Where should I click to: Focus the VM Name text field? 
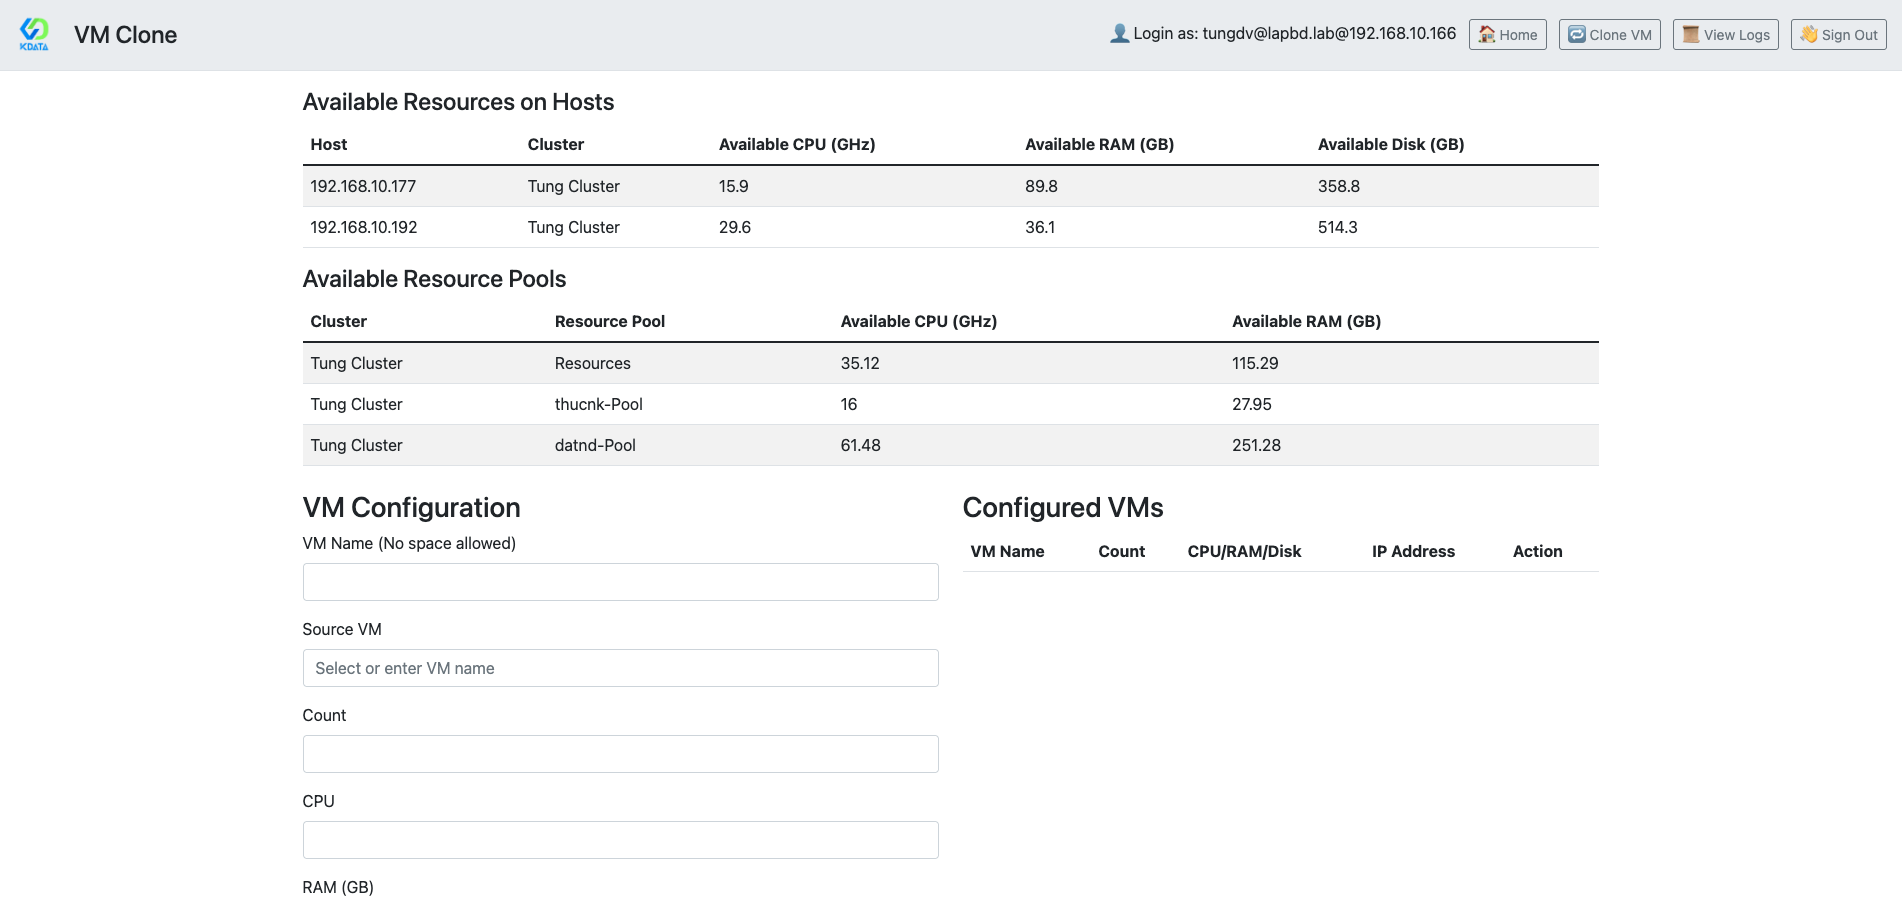pyautogui.click(x=620, y=582)
